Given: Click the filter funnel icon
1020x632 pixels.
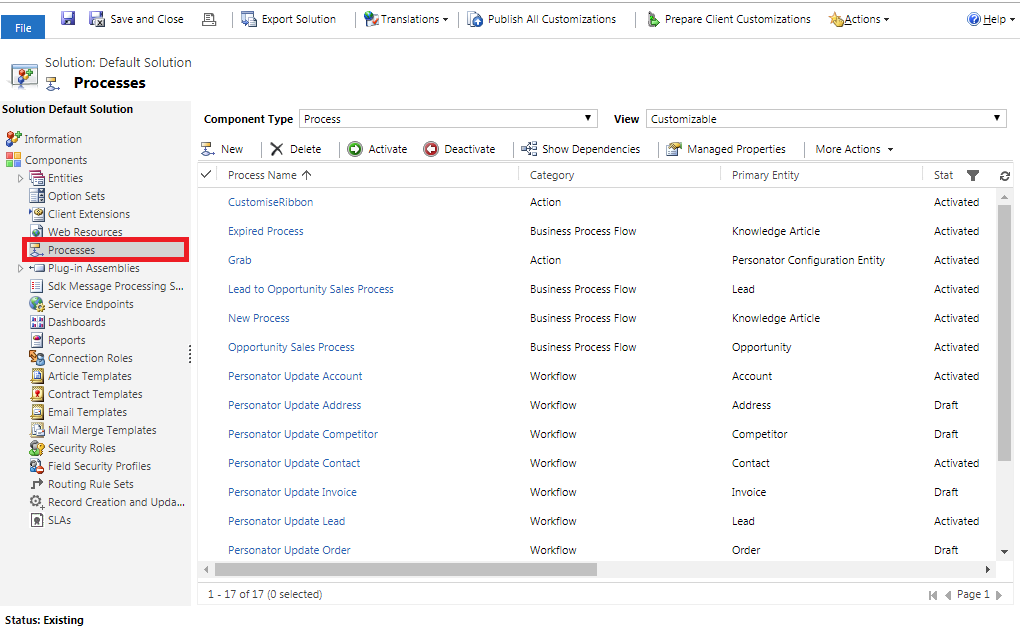Looking at the screenshot, I should coord(973,175).
